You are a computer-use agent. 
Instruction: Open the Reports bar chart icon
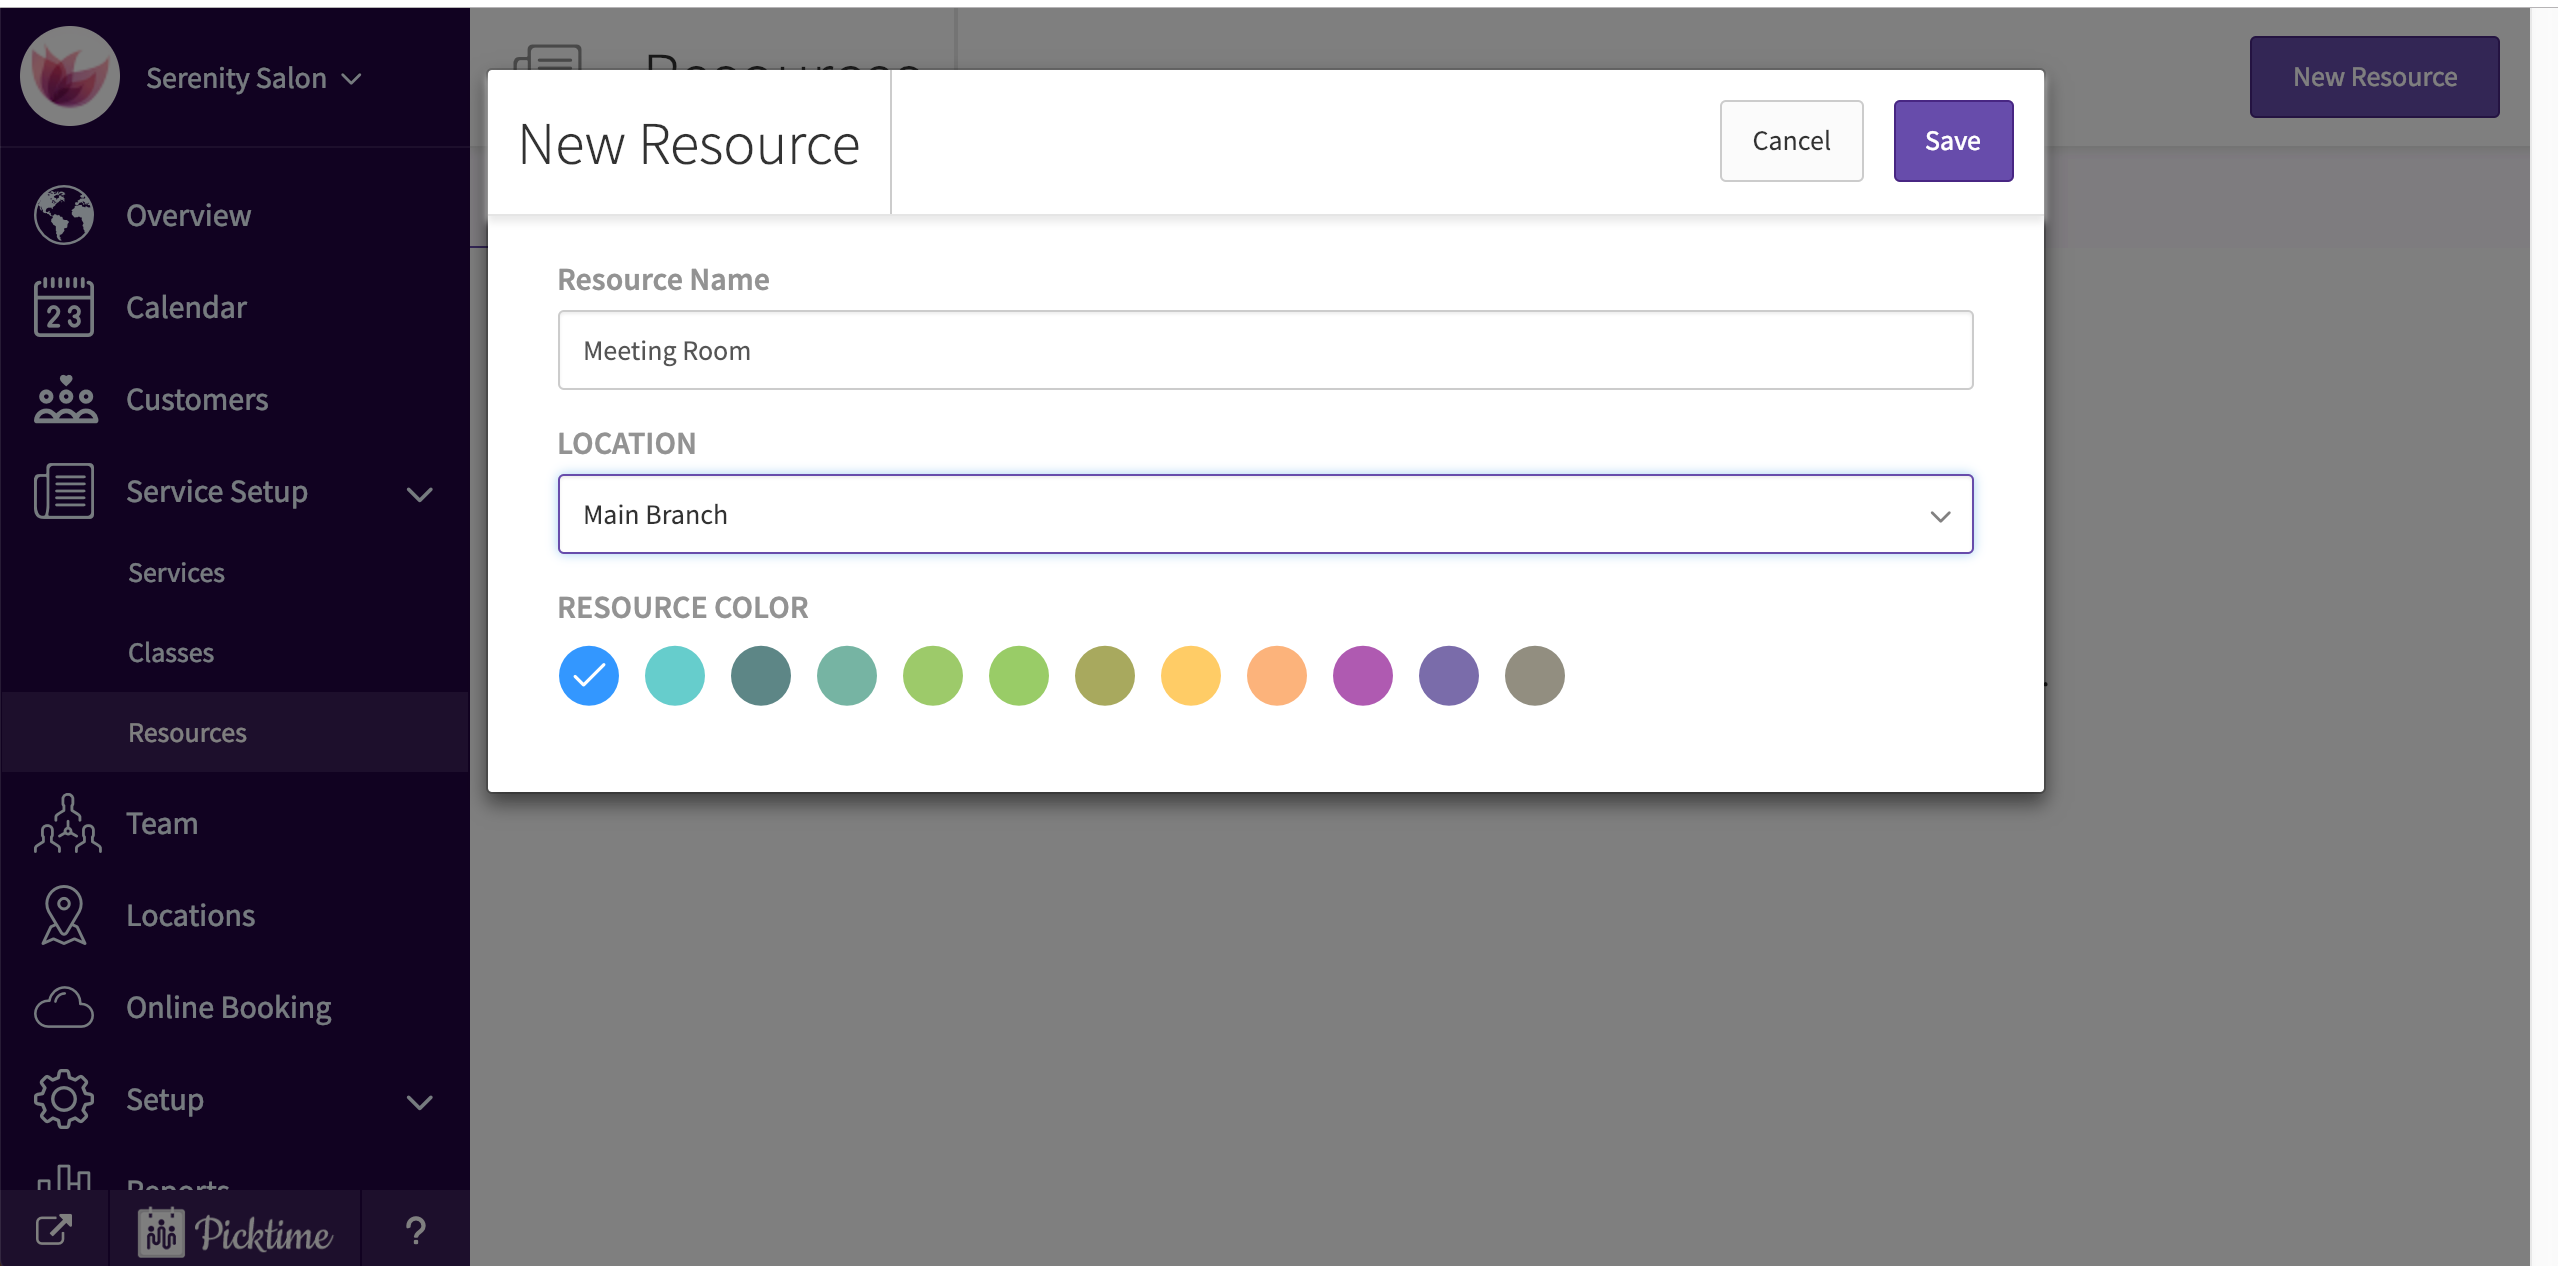(63, 1180)
